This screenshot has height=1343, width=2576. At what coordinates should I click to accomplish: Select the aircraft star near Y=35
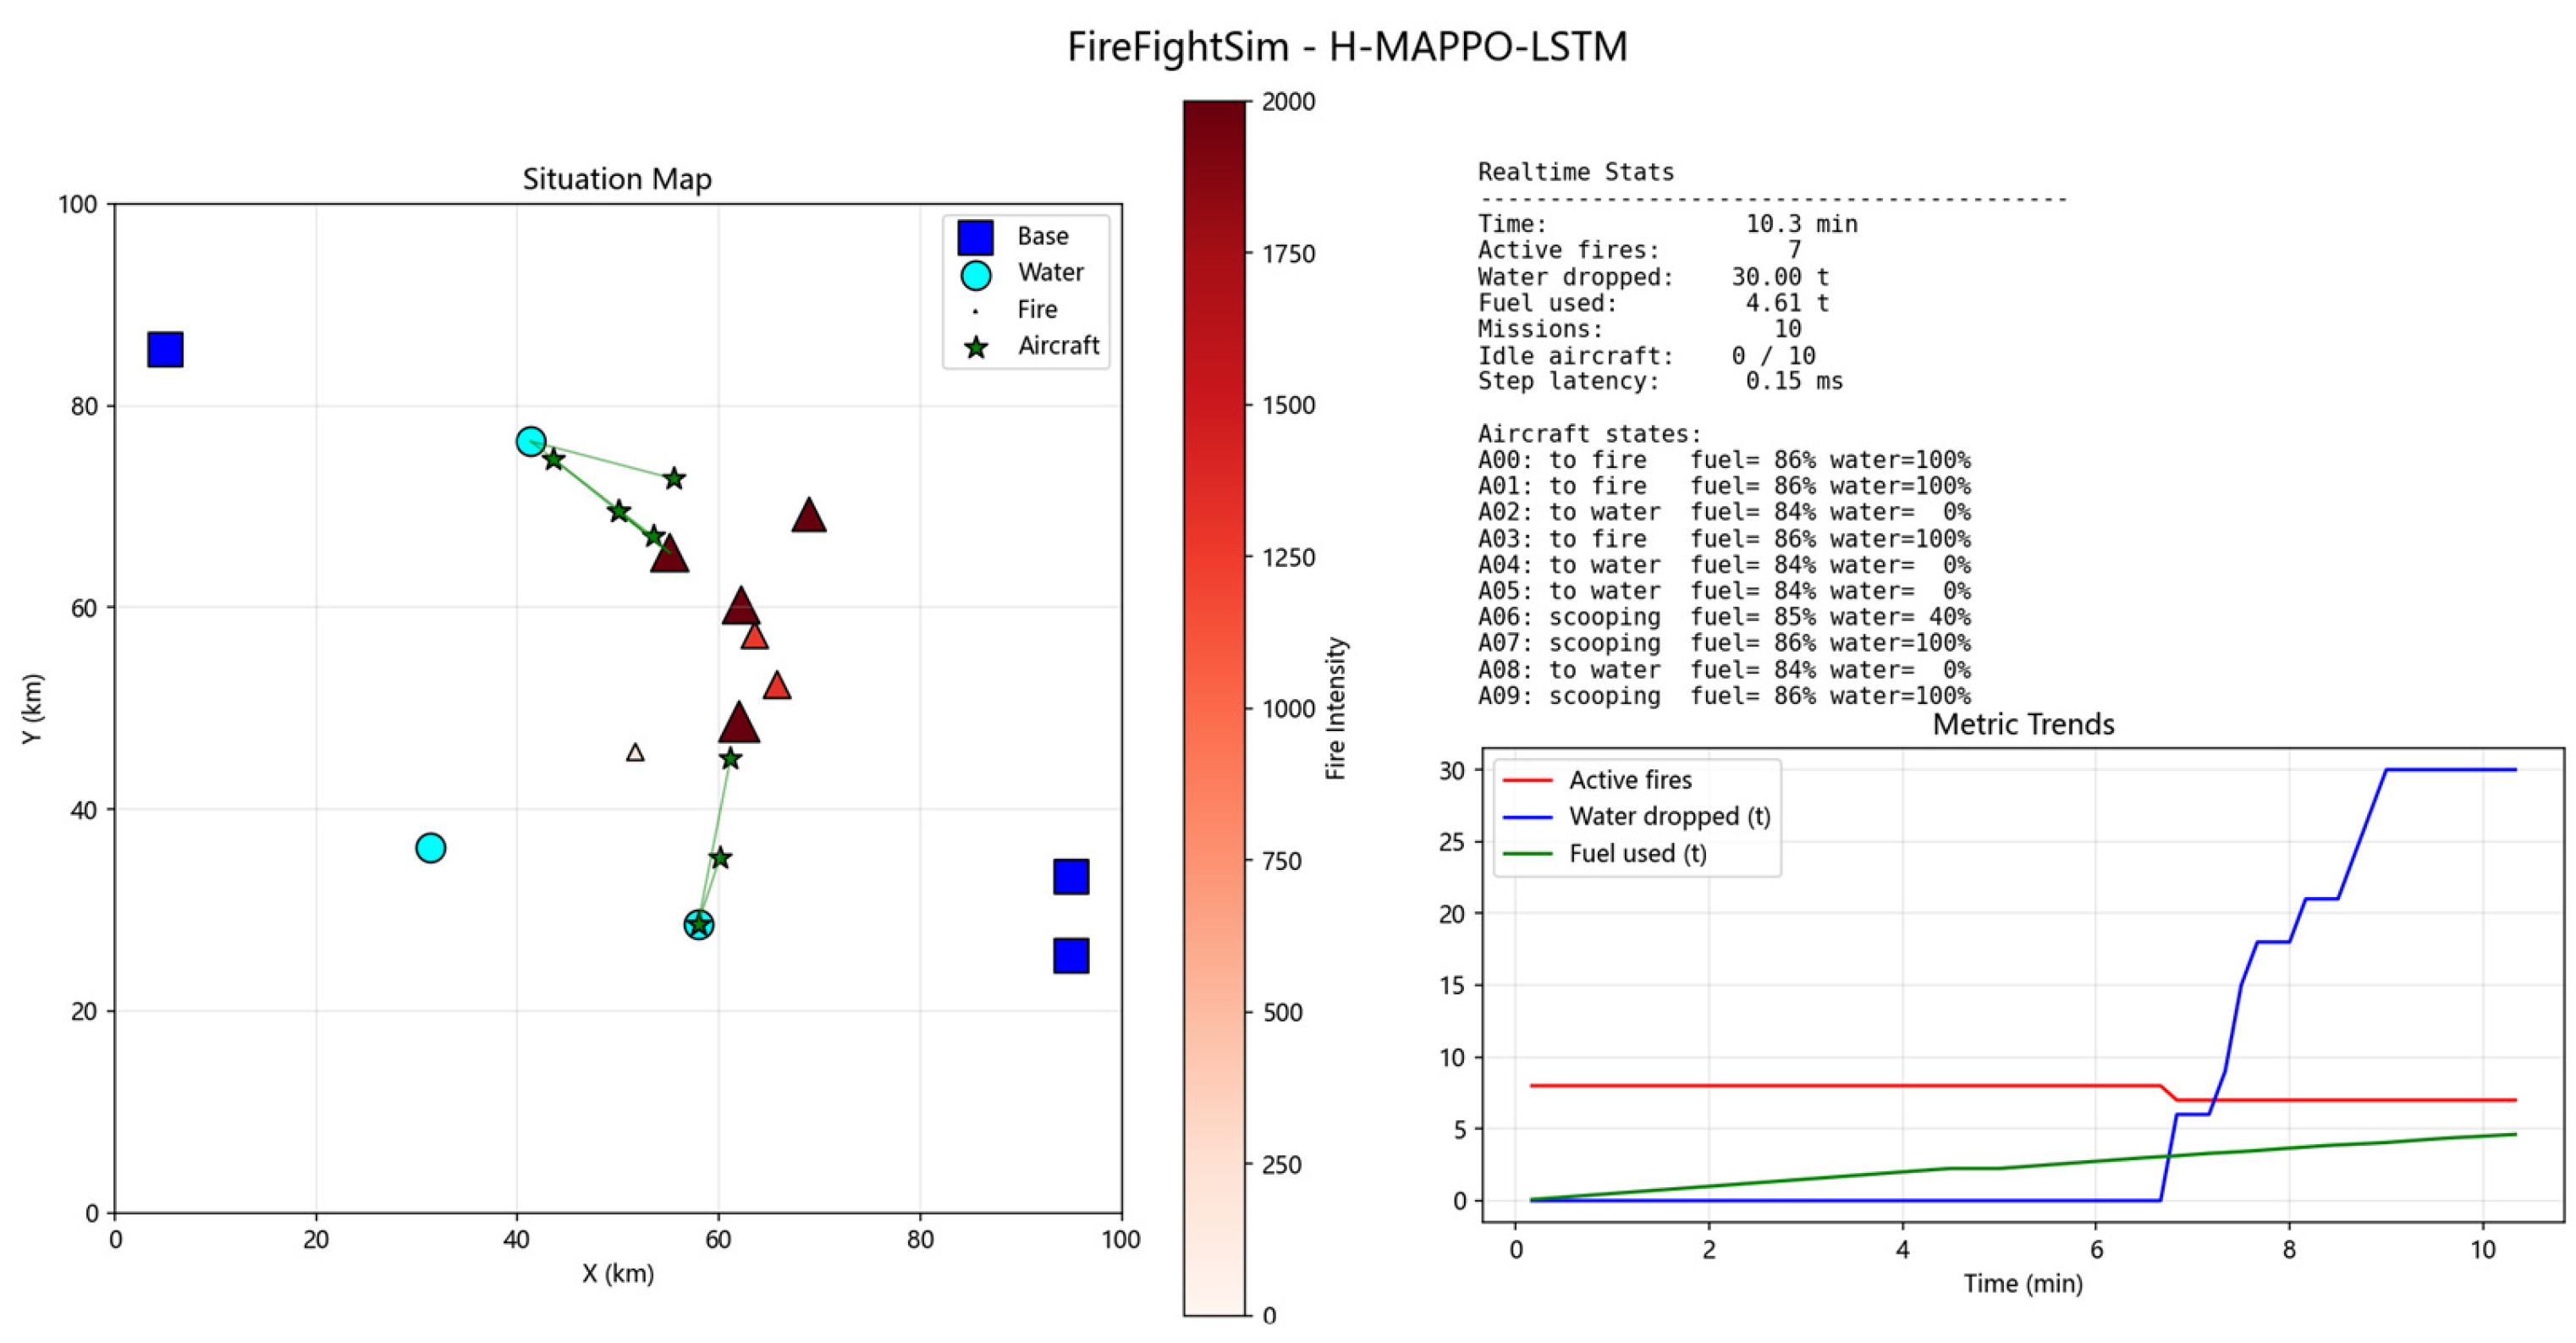tap(720, 857)
